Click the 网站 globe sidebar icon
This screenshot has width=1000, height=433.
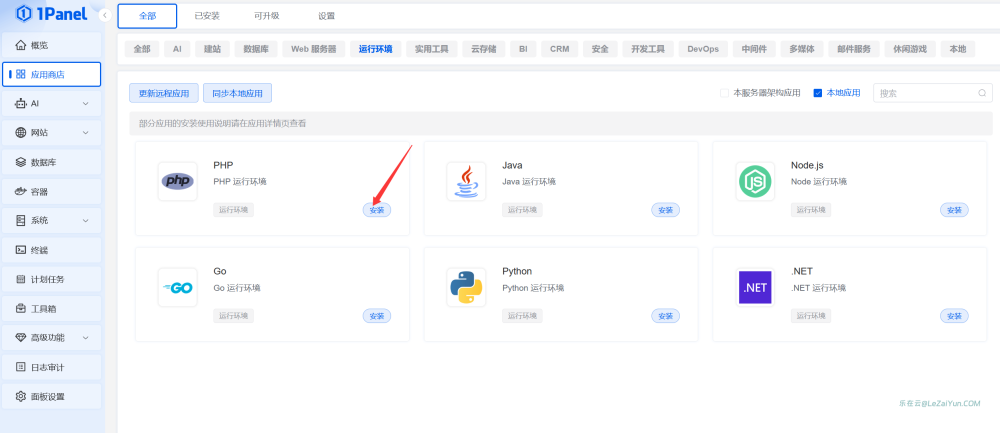click(21, 133)
